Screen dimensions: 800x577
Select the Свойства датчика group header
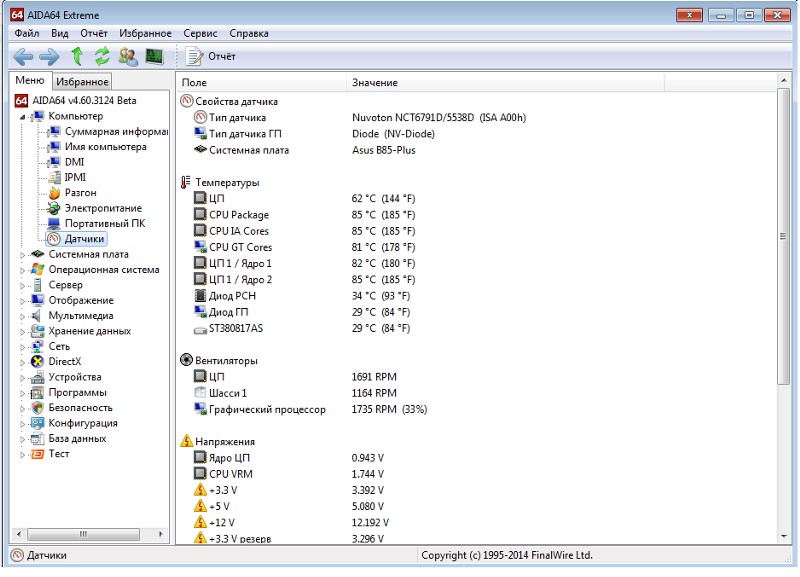[x=229, y=102]
